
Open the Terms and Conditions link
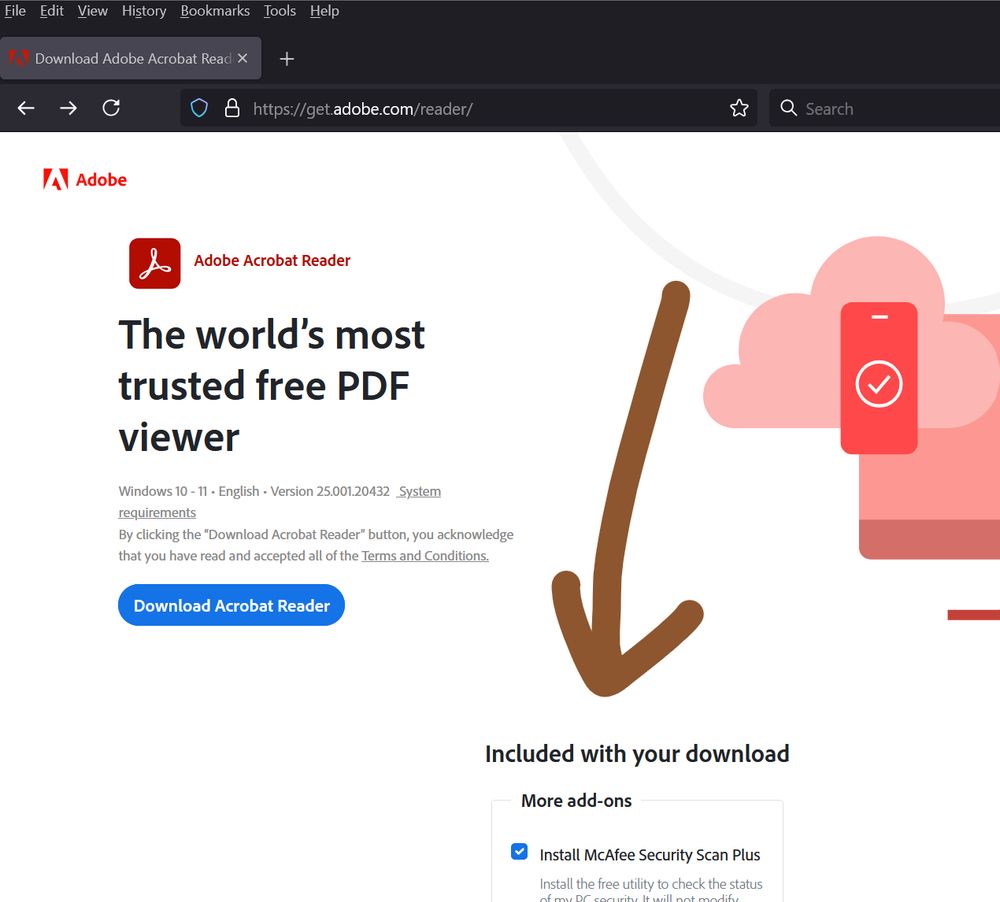425,556
